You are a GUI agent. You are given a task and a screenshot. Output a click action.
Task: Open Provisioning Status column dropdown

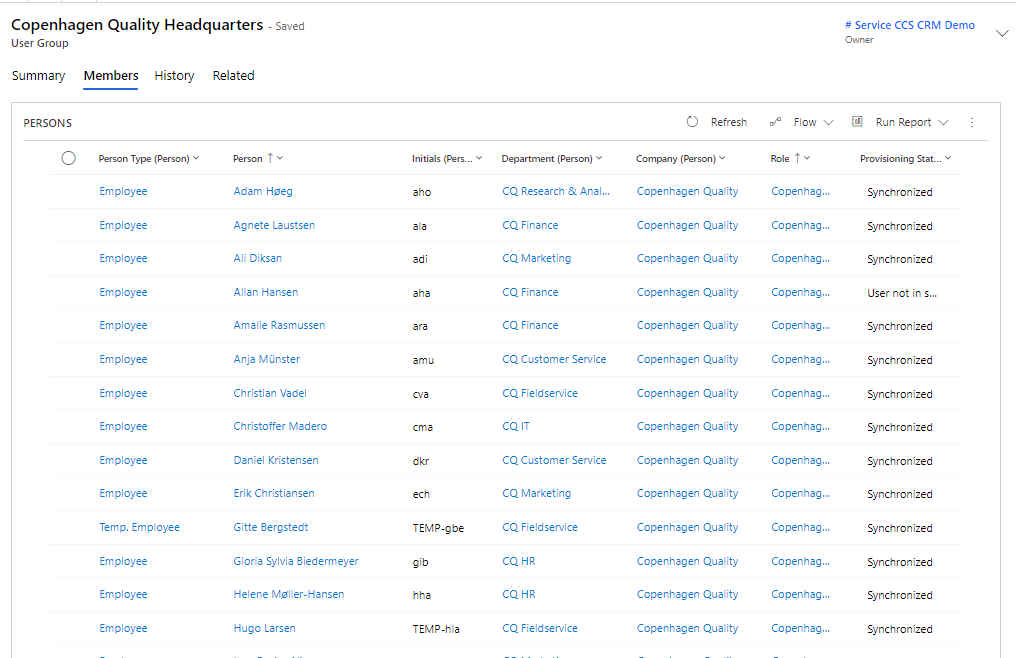[948, 158]
